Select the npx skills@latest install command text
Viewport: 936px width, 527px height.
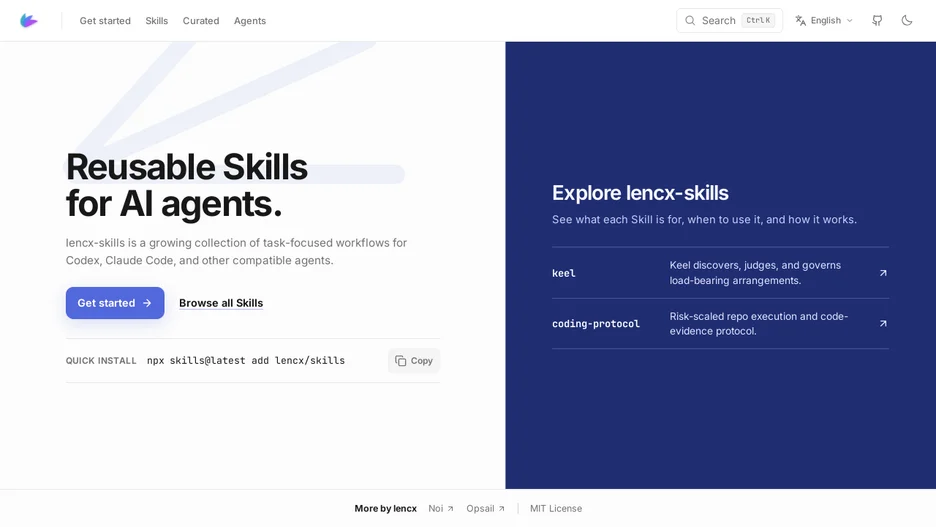click(x=246, y=360)
